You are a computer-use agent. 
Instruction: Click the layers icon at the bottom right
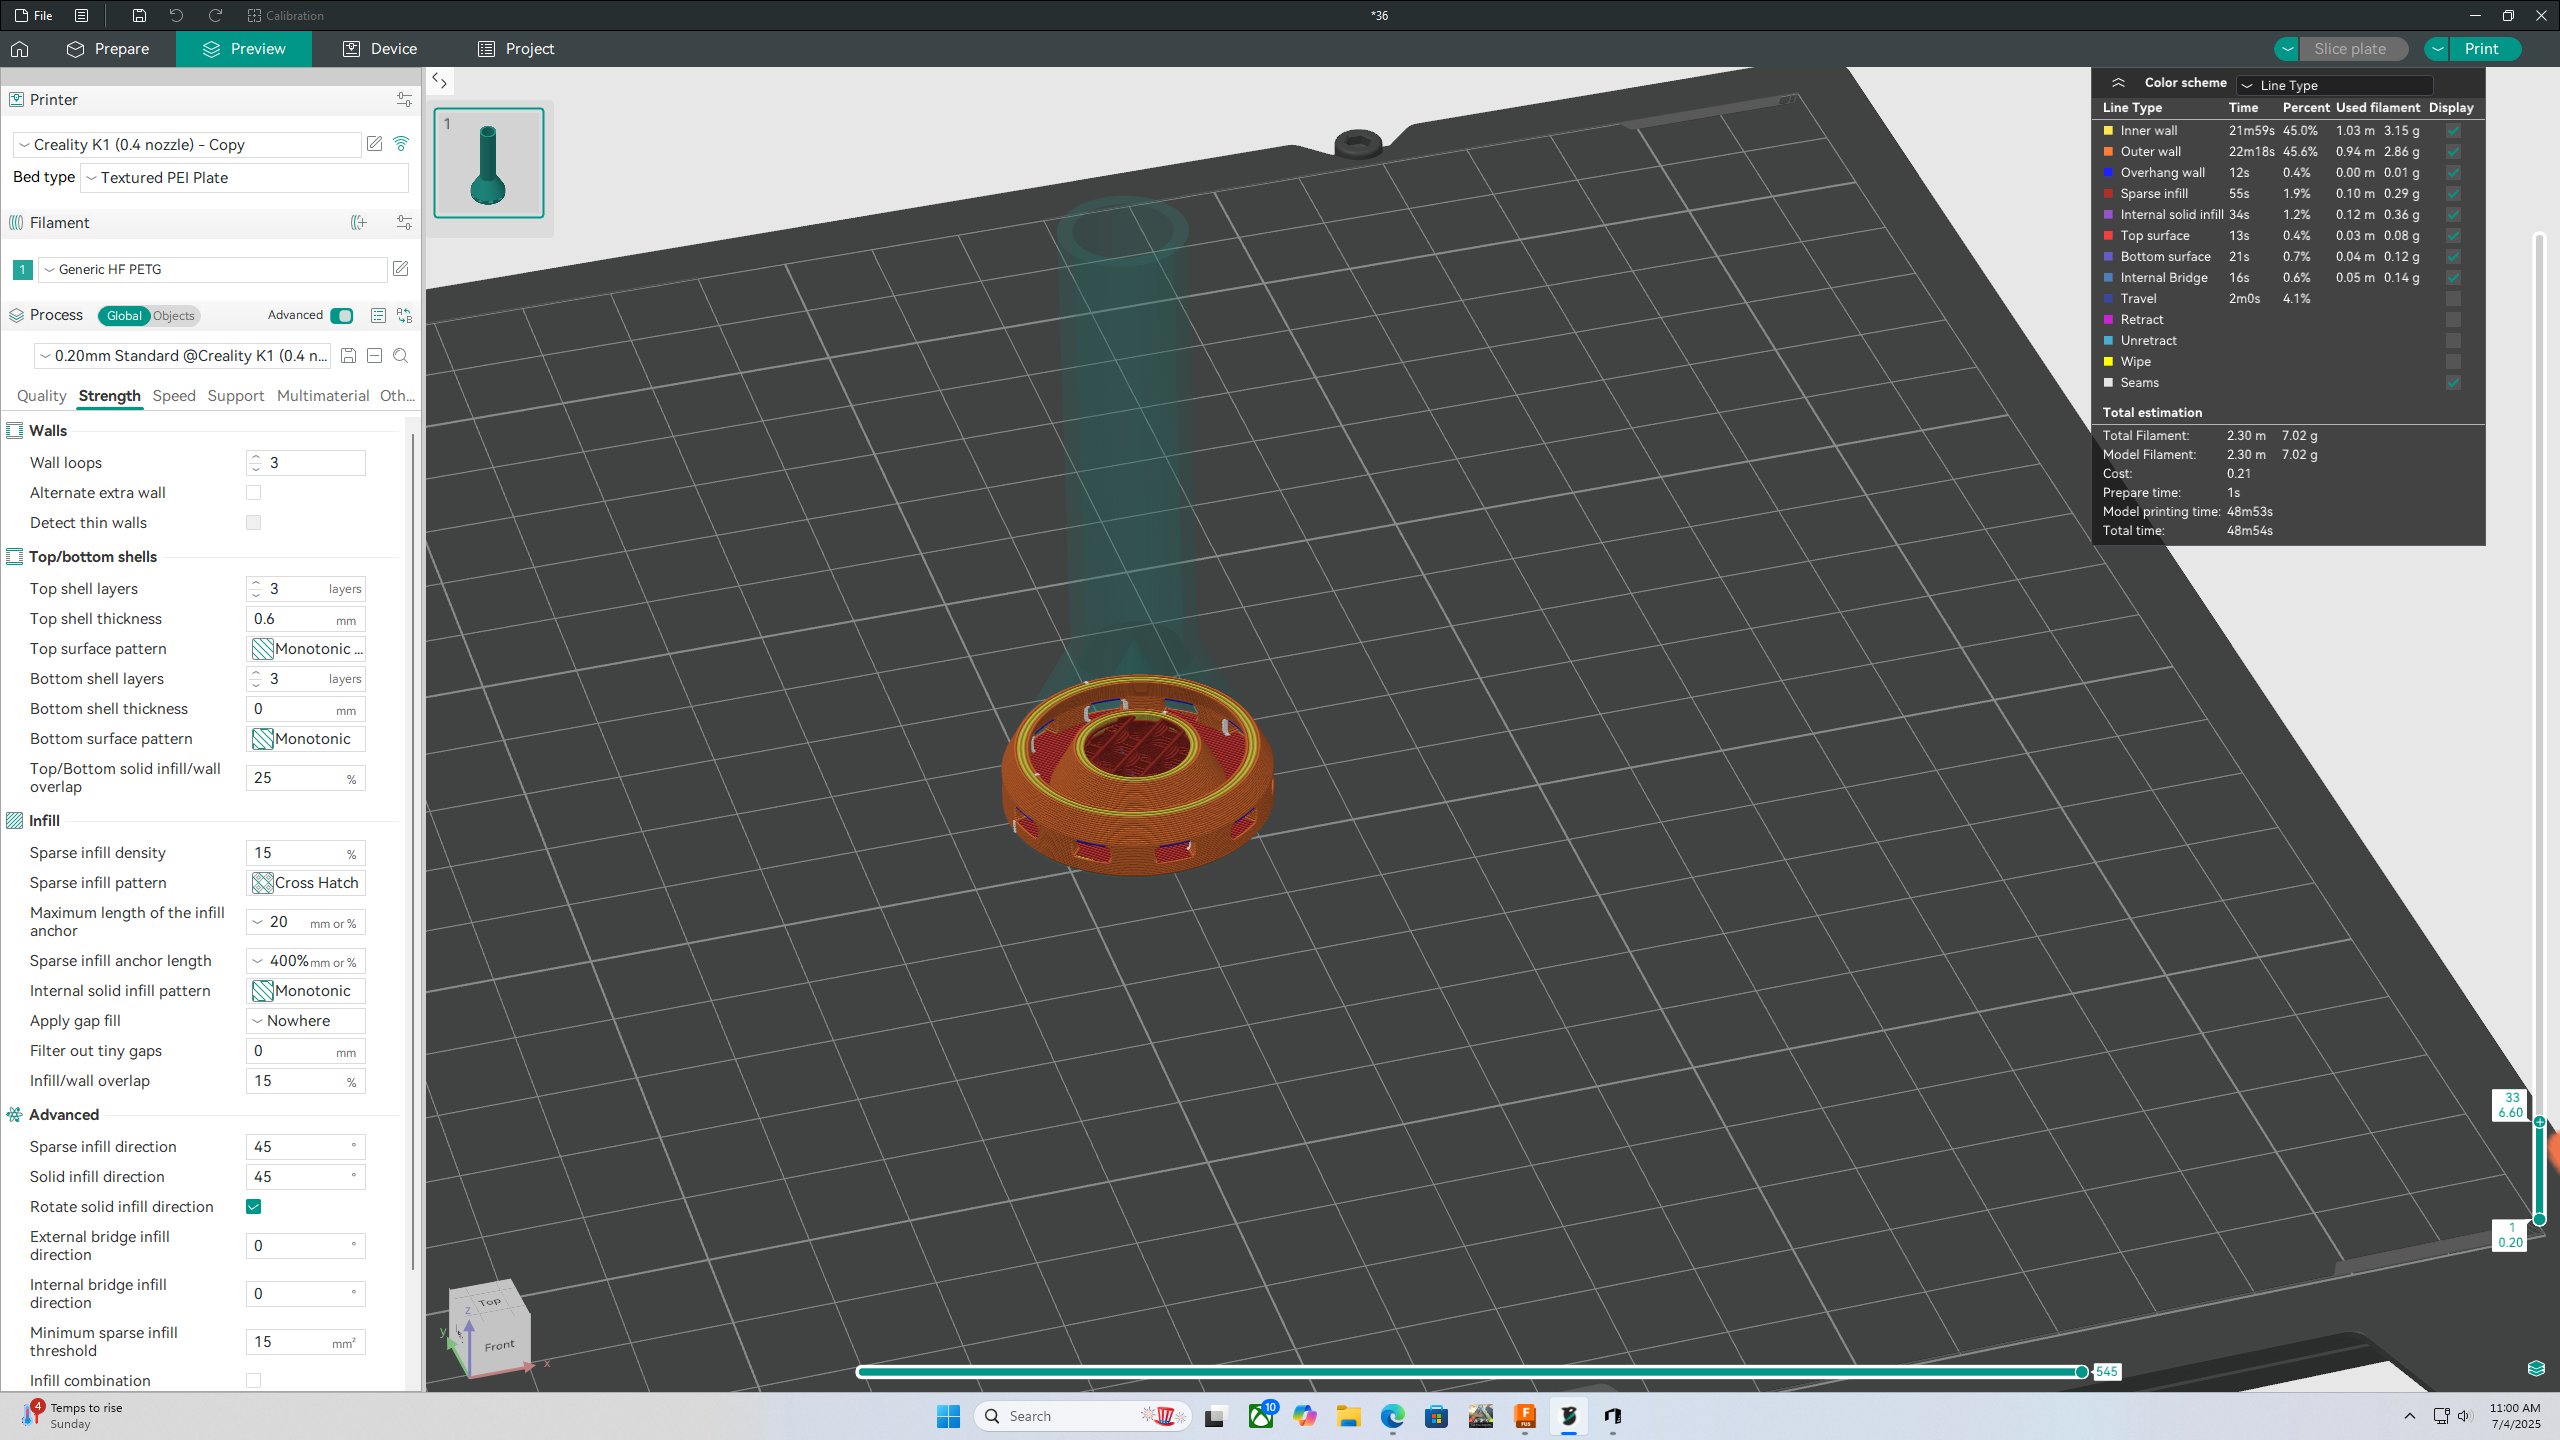tap(2536, 1368)
